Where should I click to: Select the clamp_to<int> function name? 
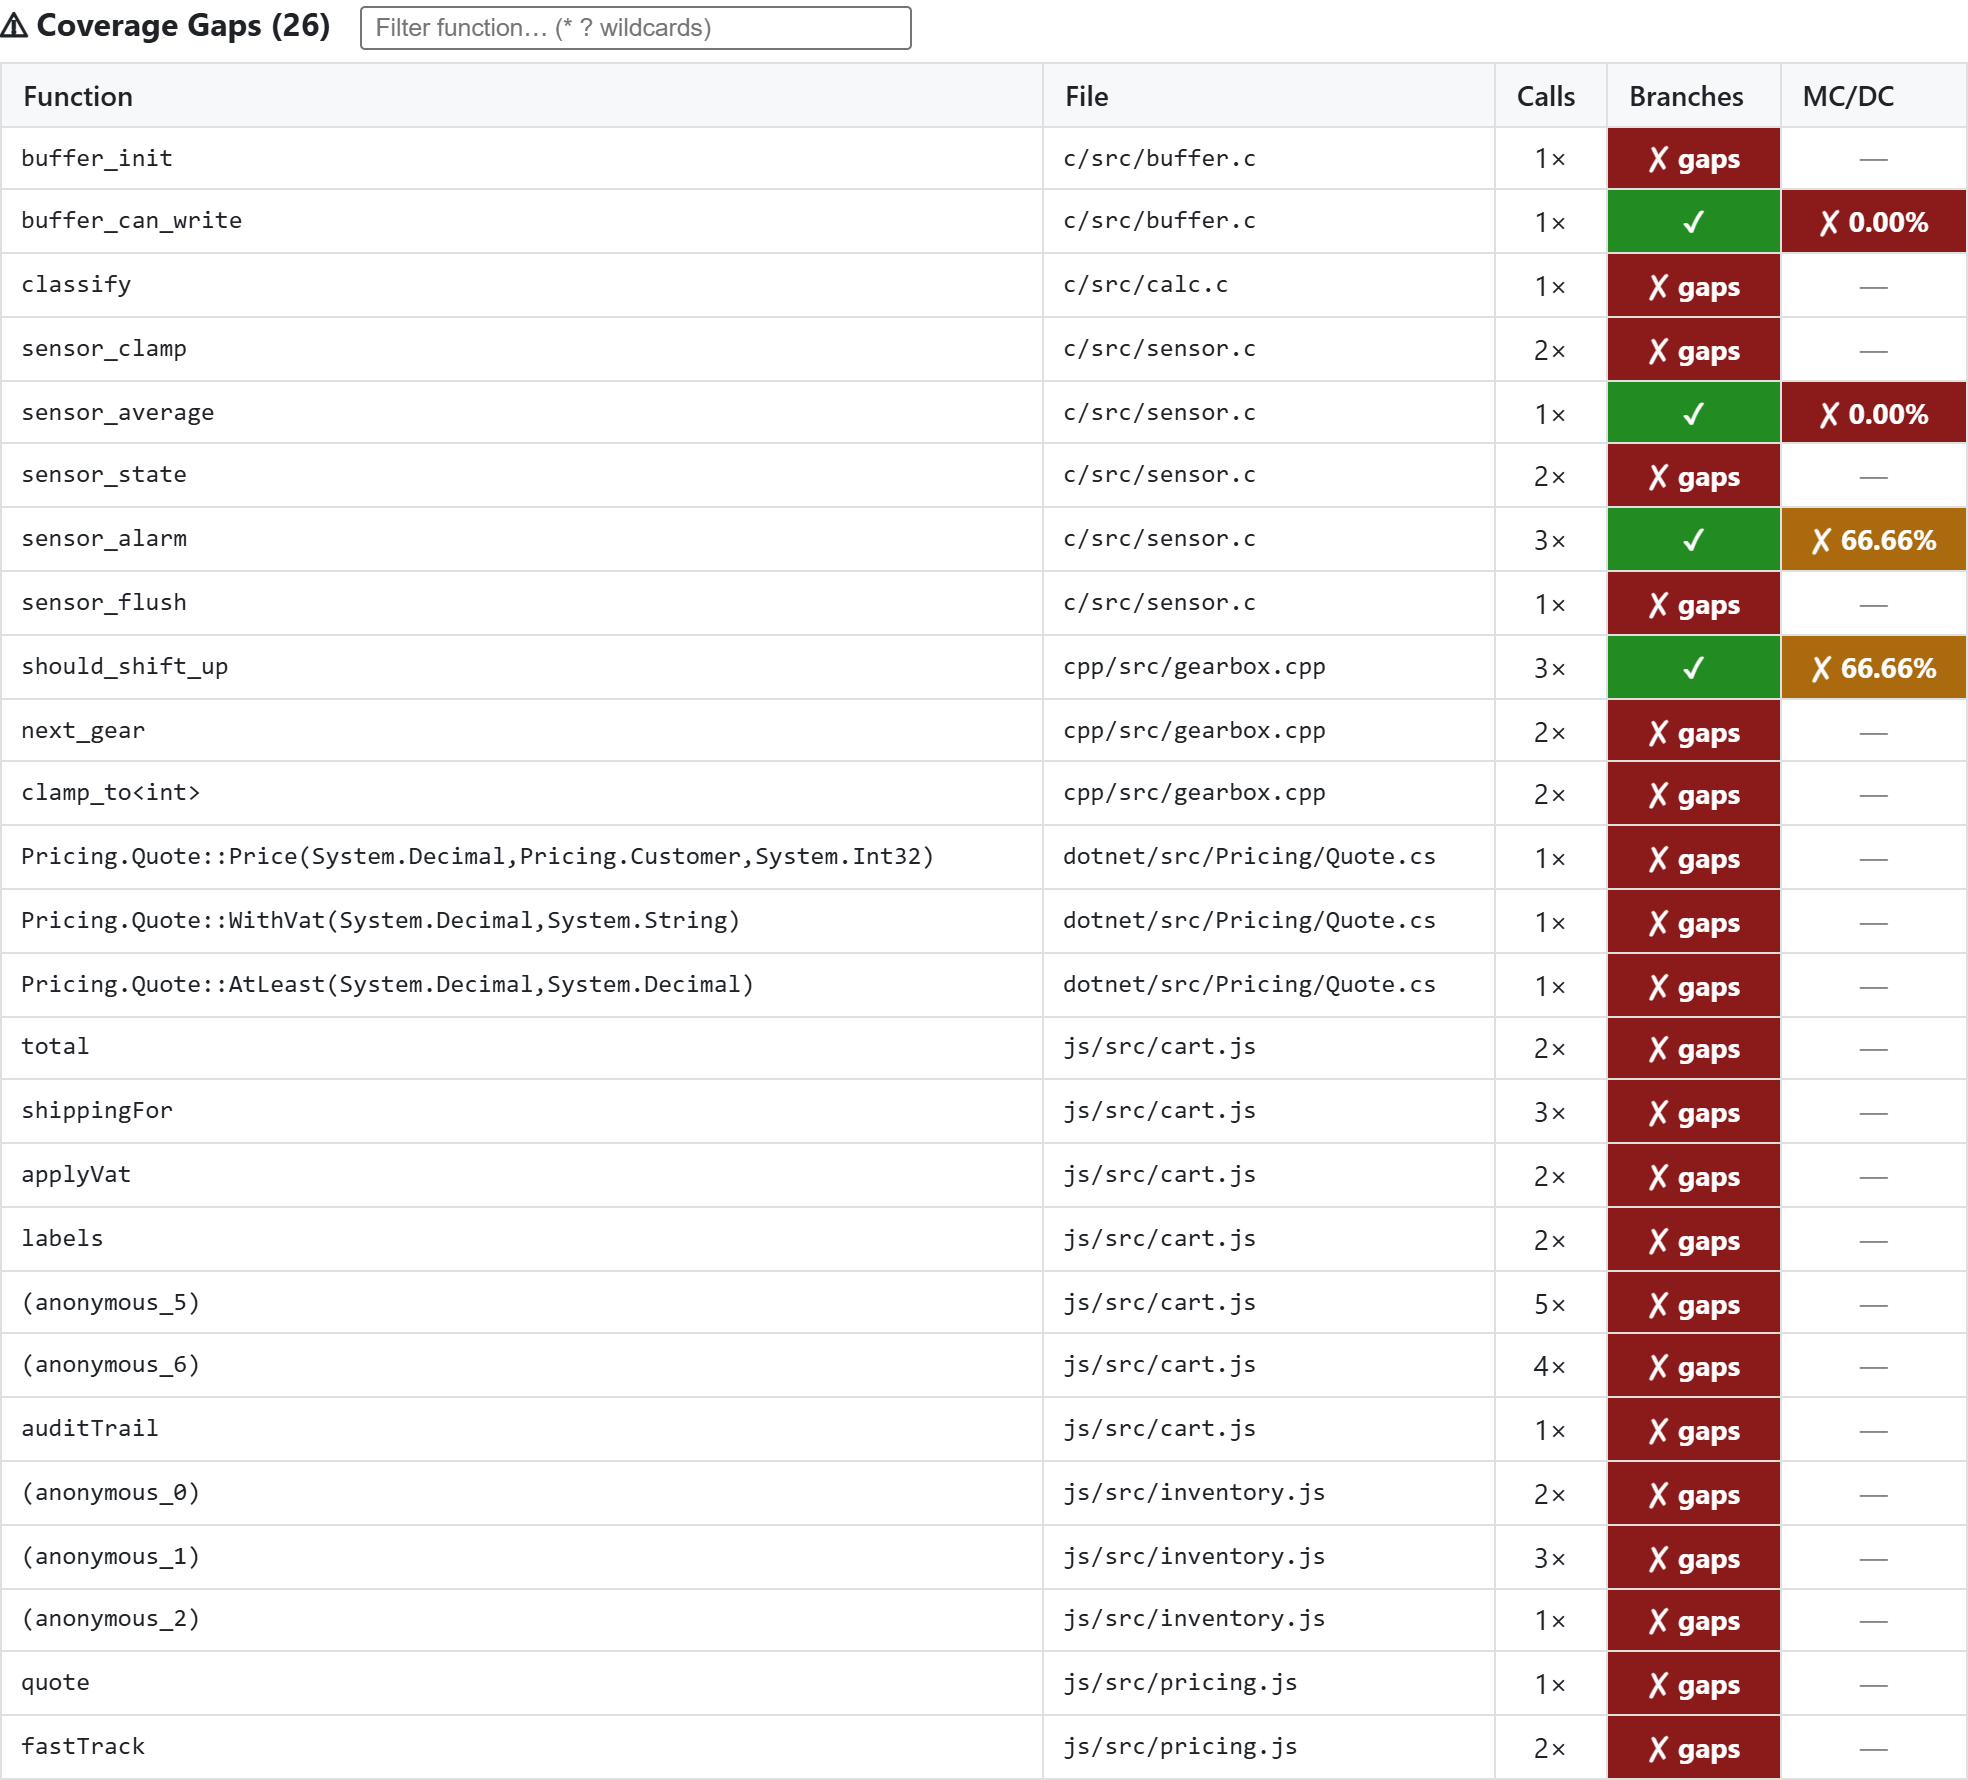111,793
